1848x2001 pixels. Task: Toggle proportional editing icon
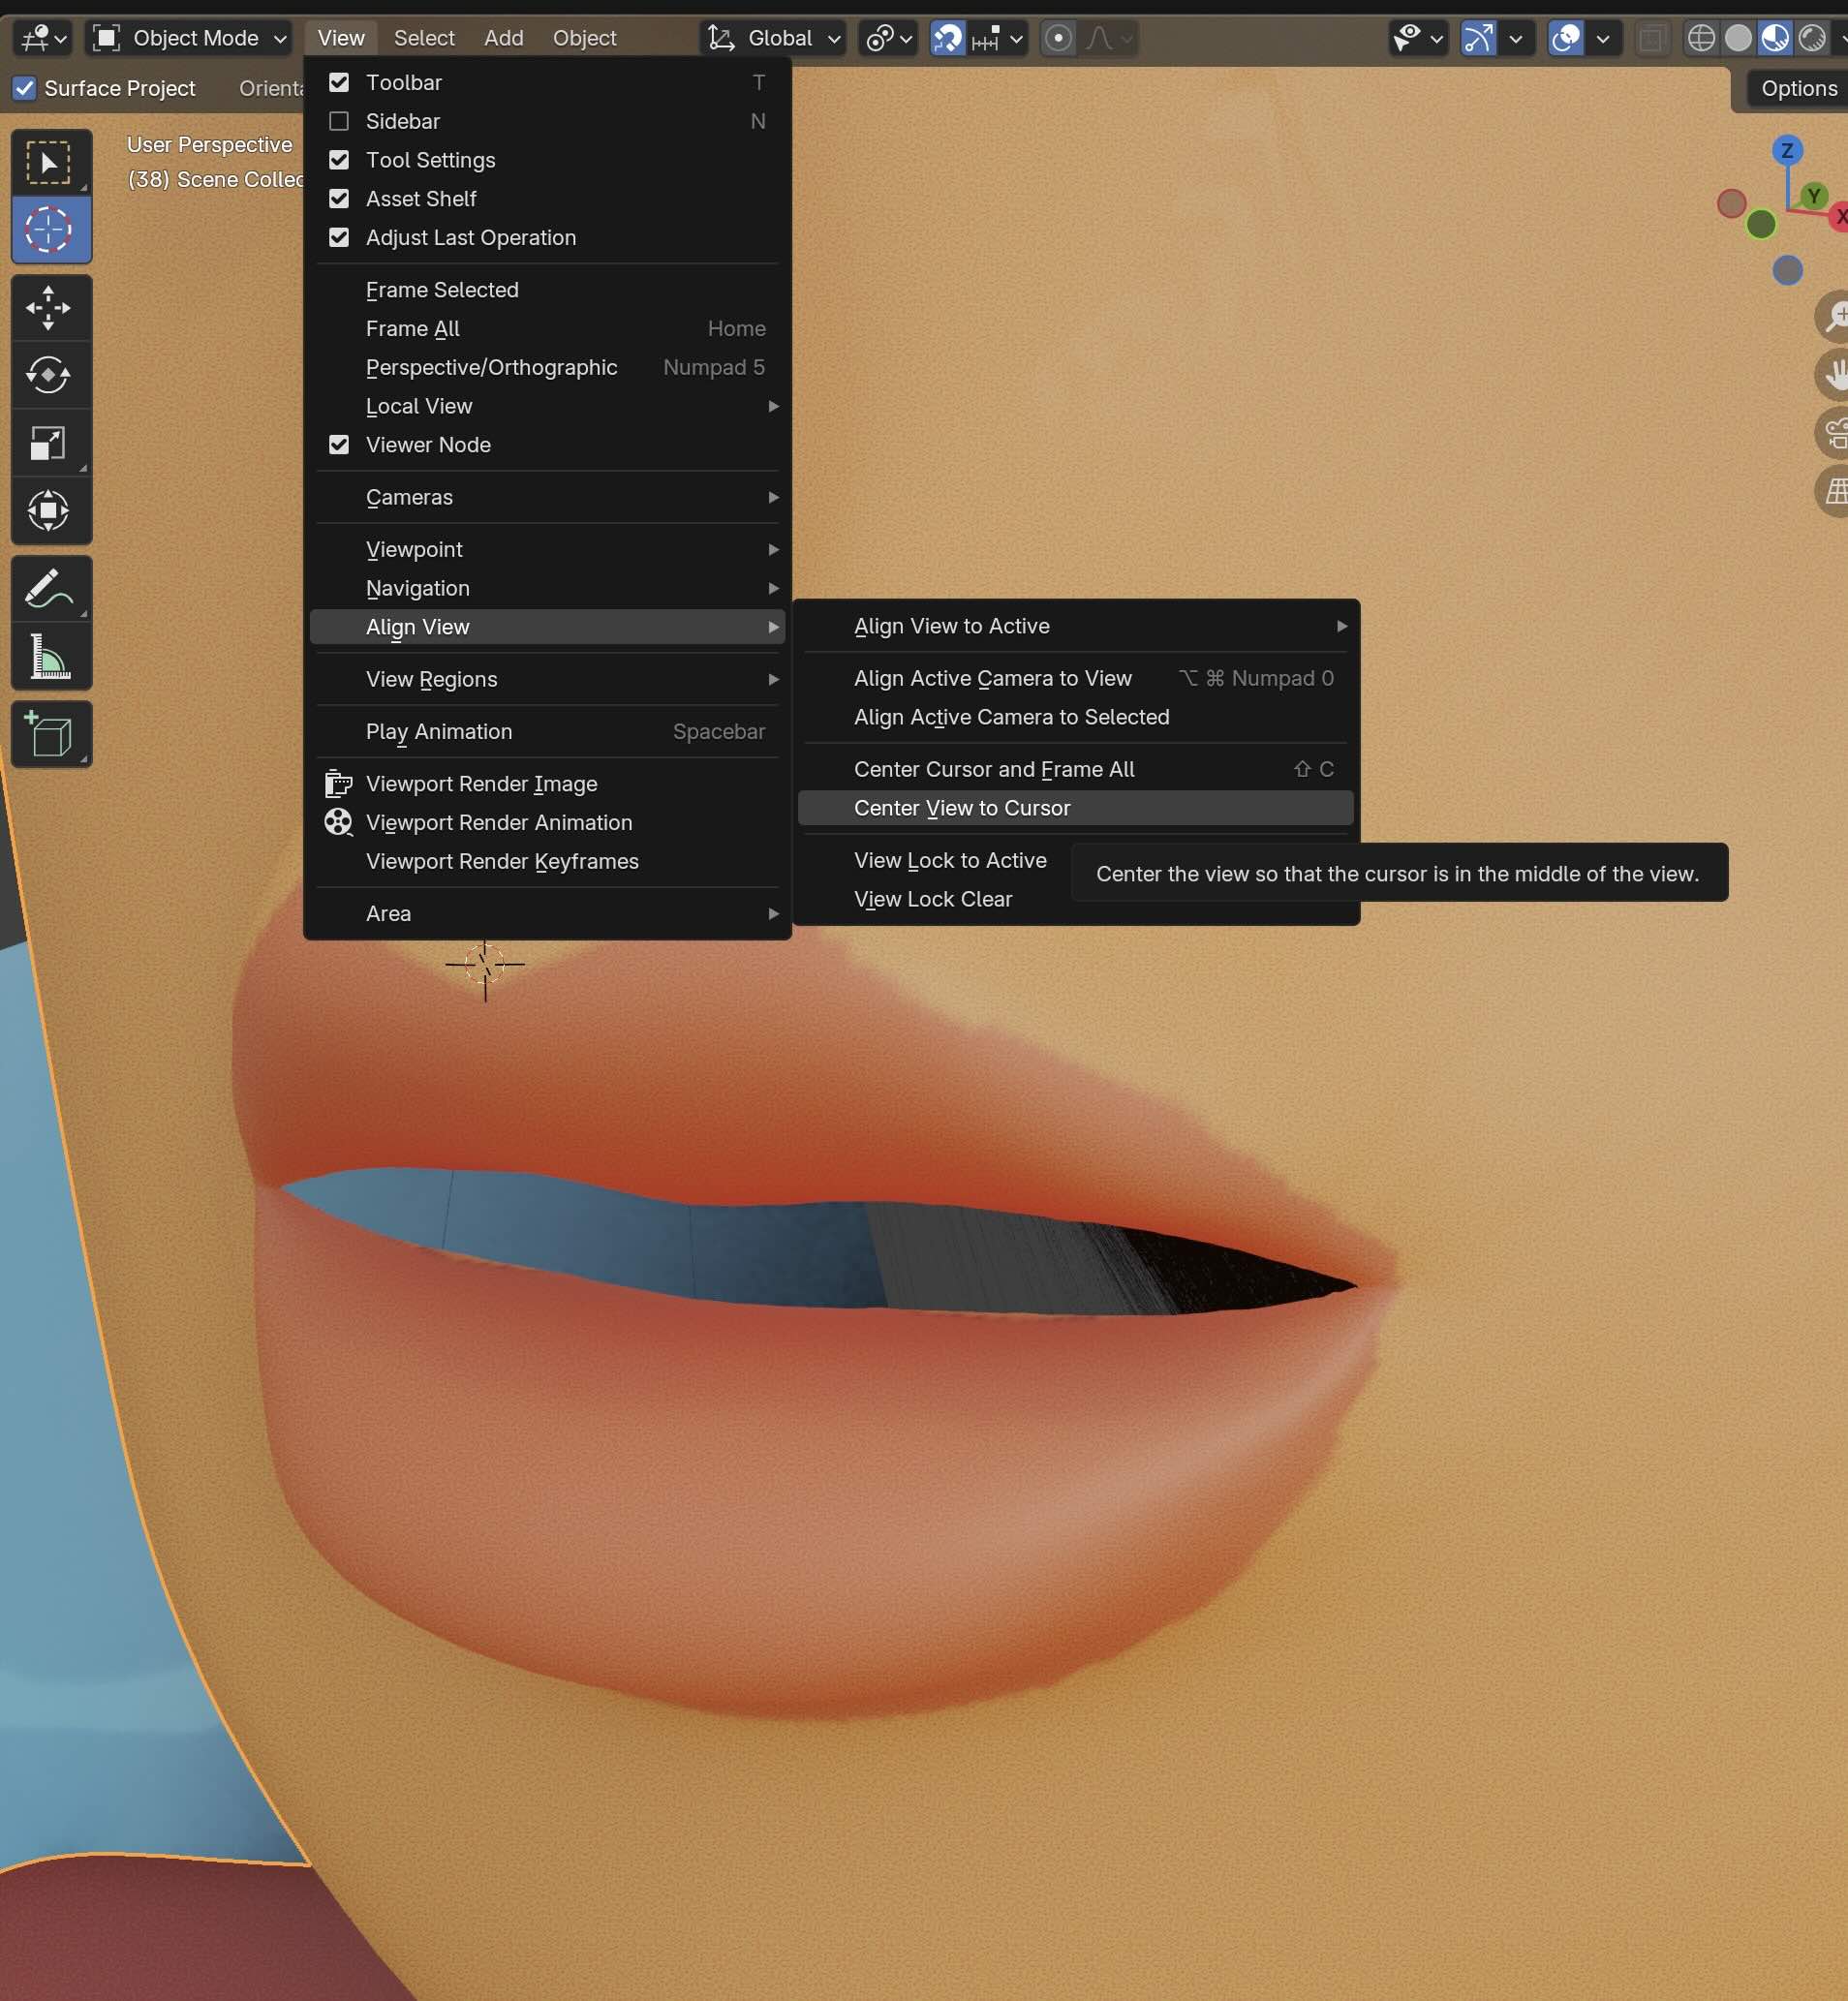[x=1058, y=38]
